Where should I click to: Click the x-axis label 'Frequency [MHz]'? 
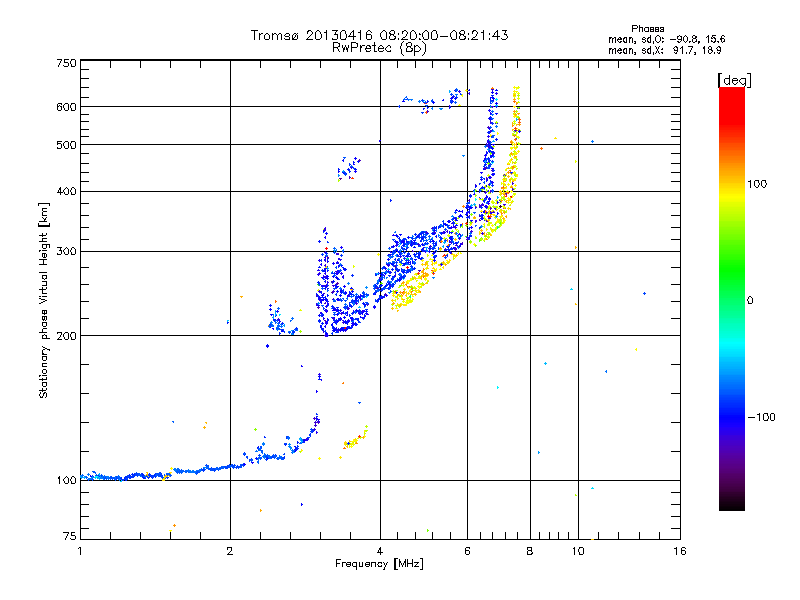point(379,564)
